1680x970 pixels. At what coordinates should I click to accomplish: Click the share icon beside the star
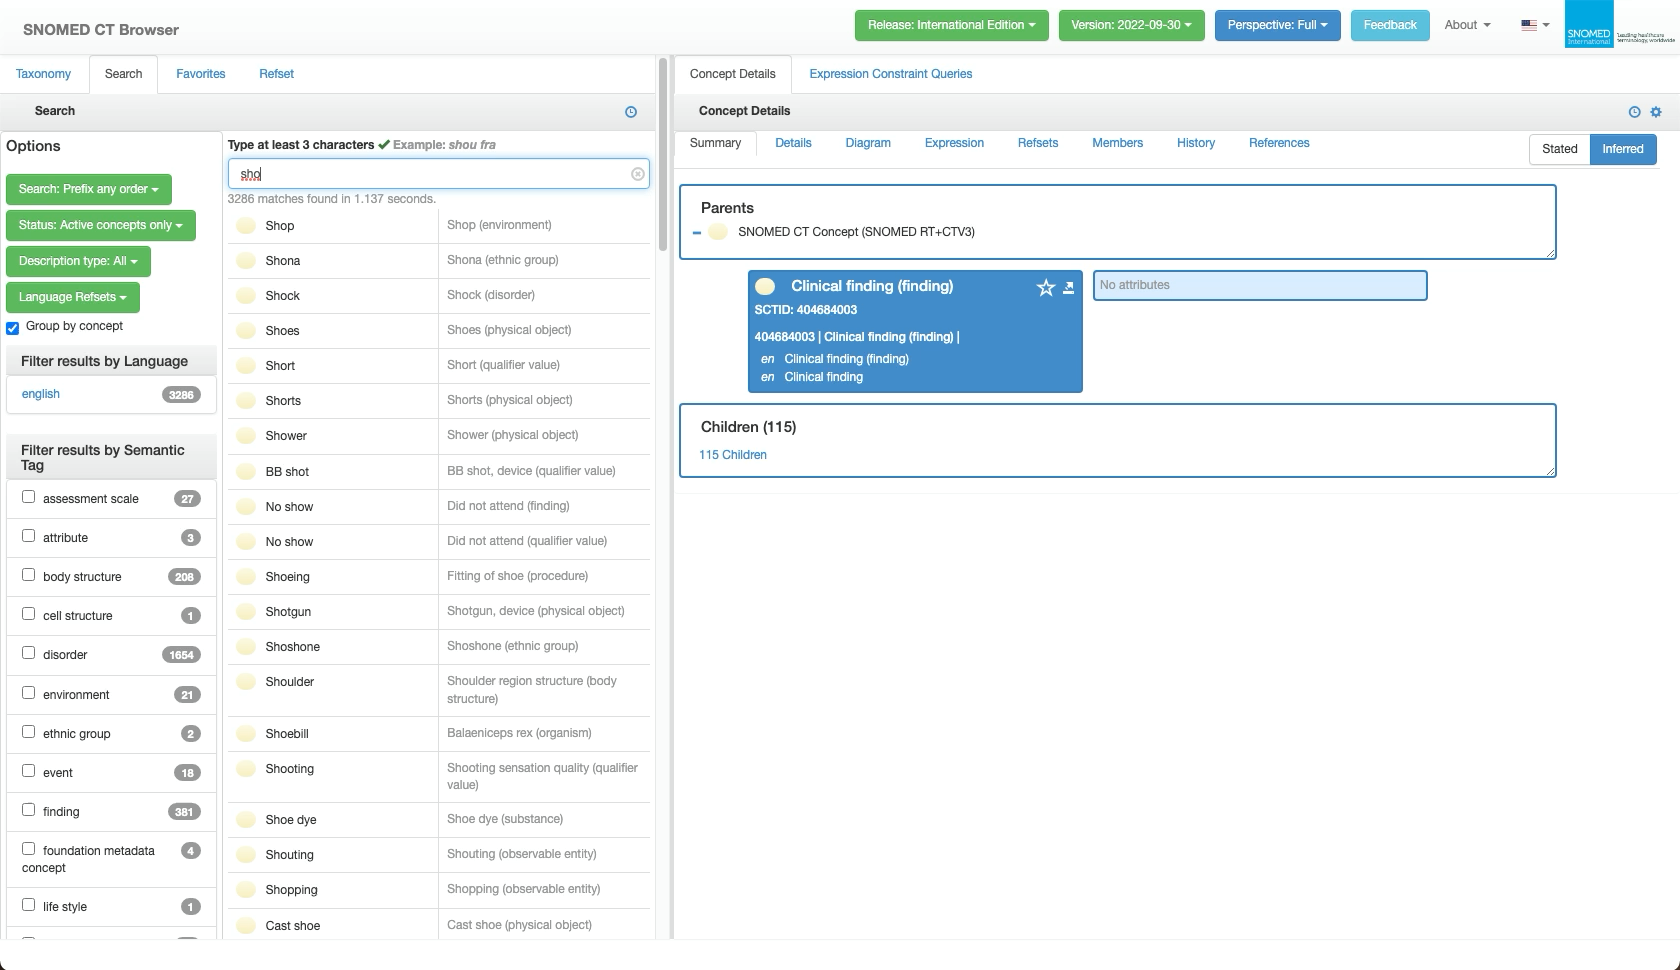[x=1068, y=288]
